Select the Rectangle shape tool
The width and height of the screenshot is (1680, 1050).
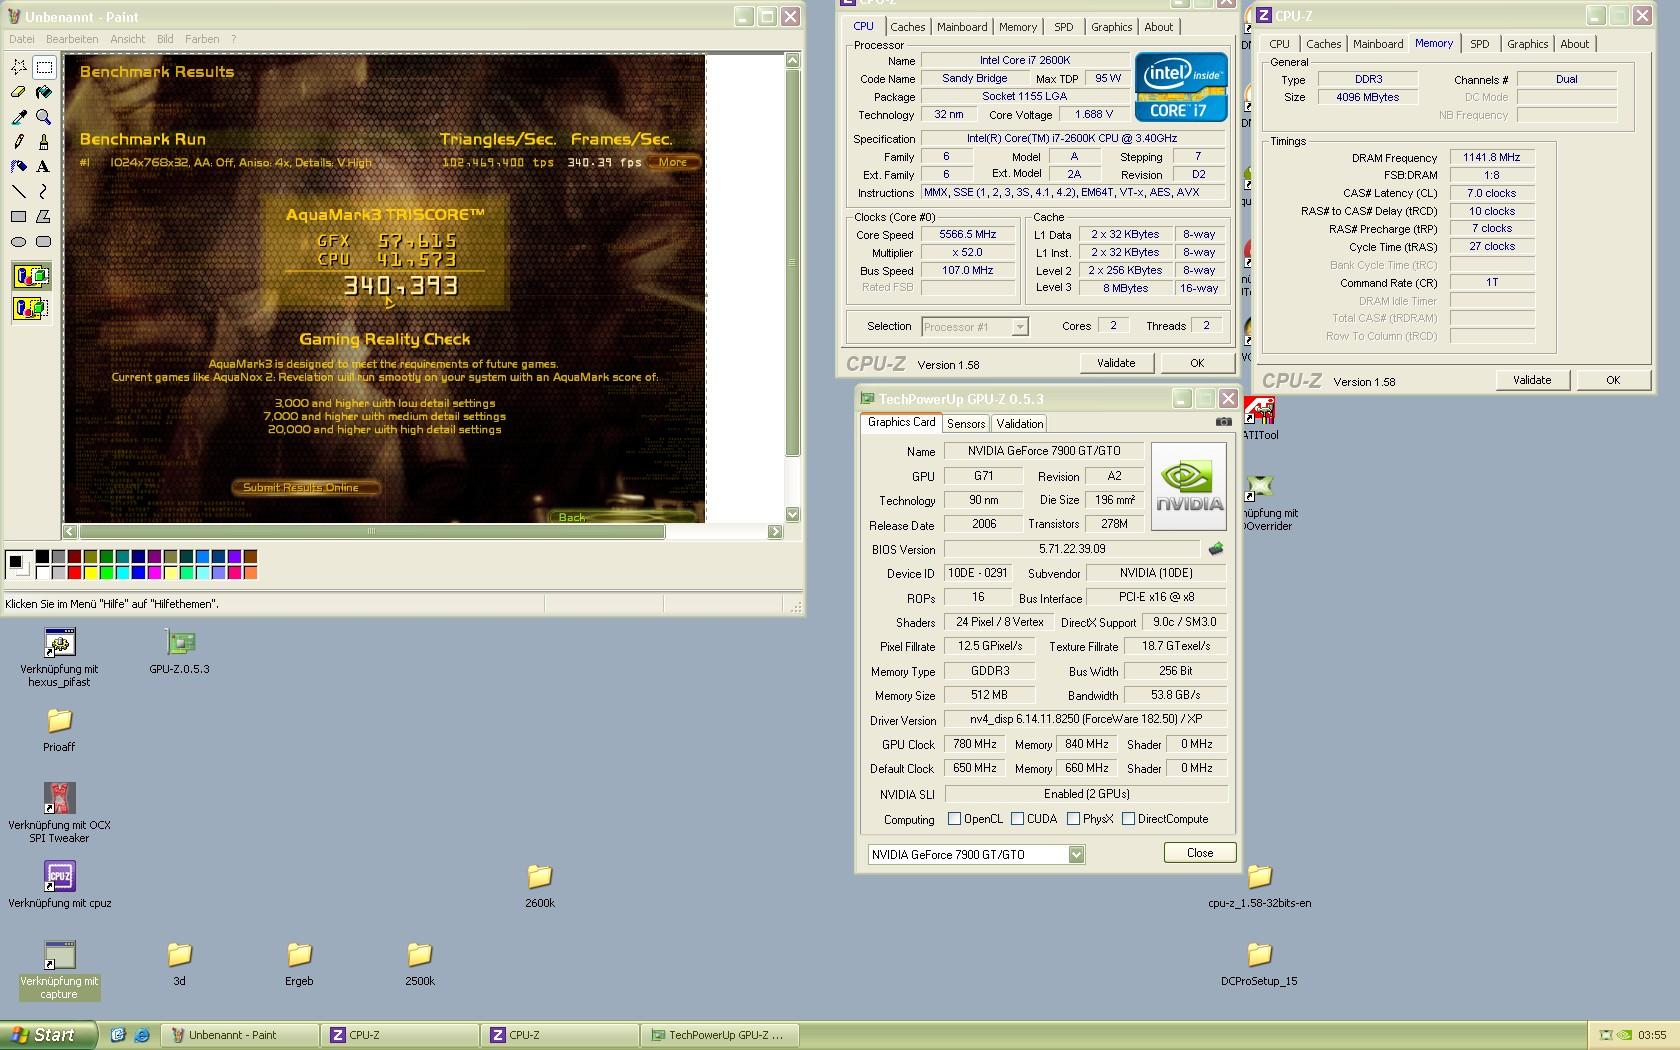coord(19,216)
